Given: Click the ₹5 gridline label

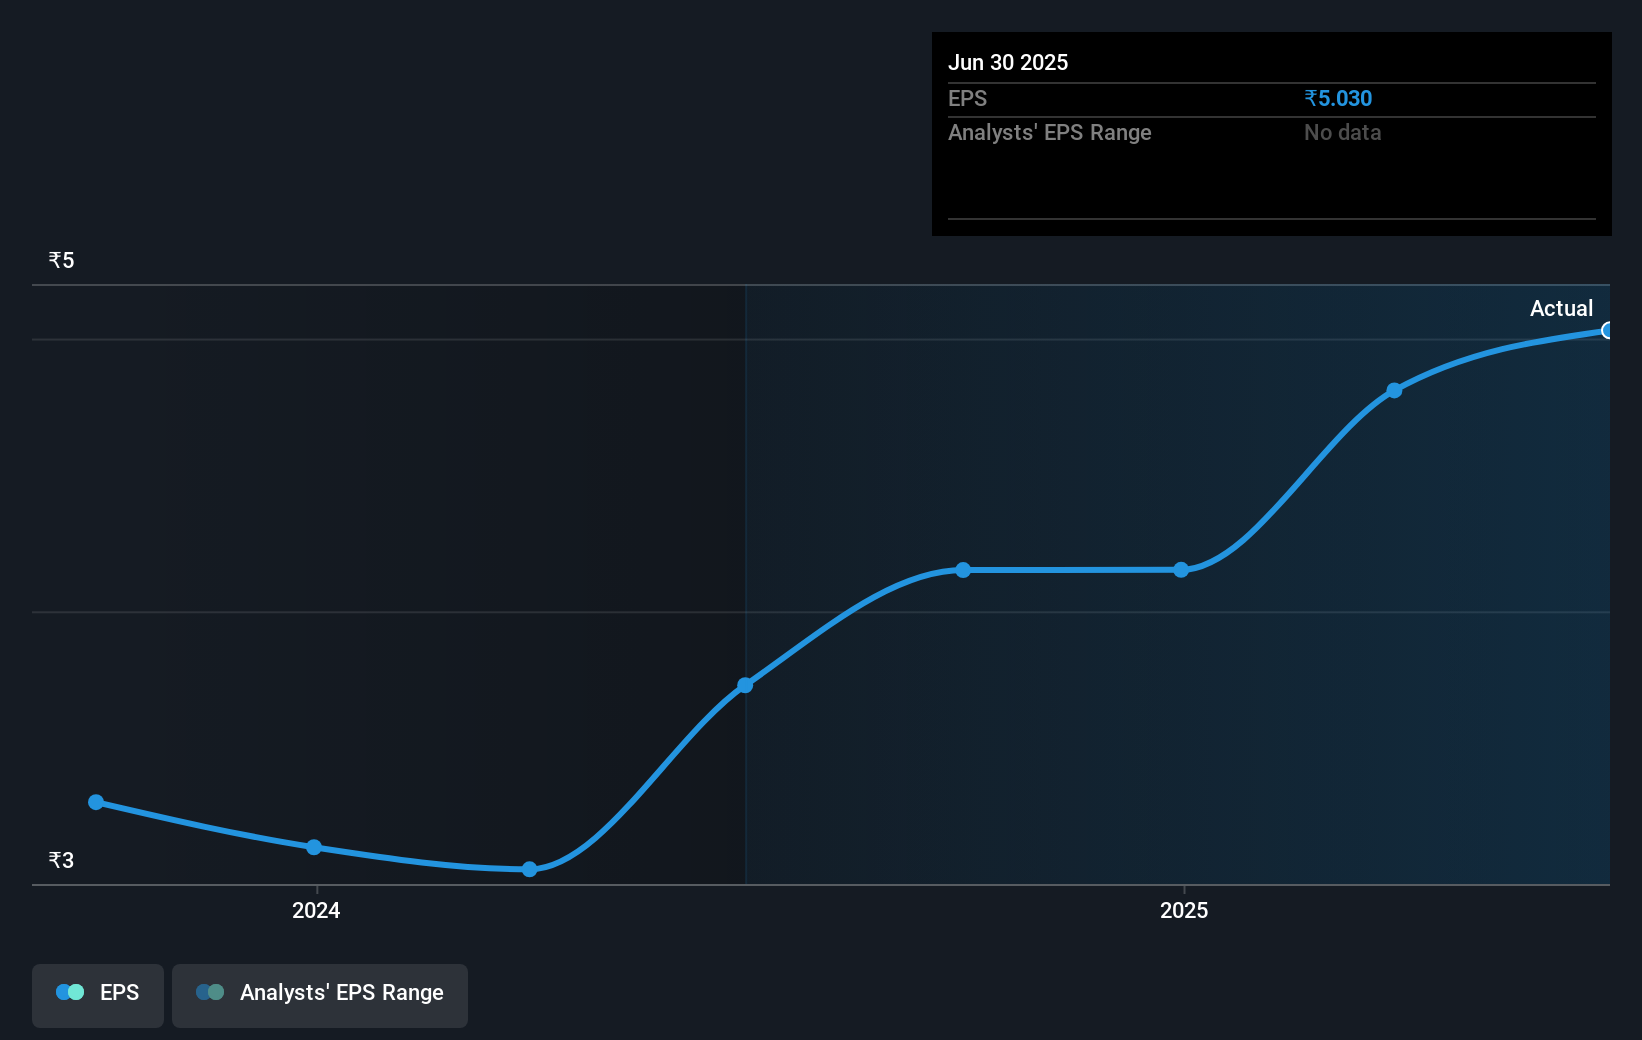Looking at the screenshot, I should pyautogui.click(x=60, y=259).
